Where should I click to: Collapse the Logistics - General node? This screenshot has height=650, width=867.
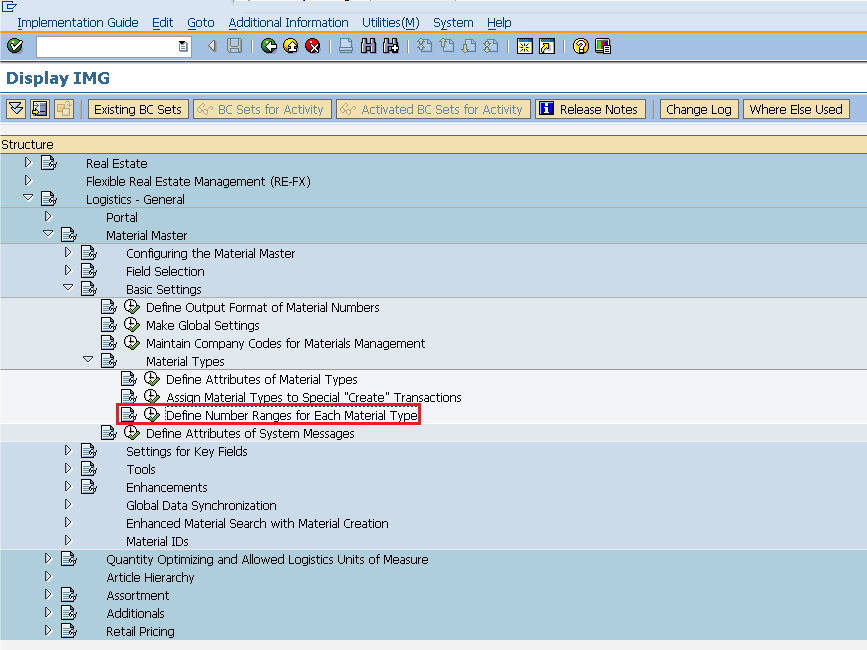pos(28,198)
